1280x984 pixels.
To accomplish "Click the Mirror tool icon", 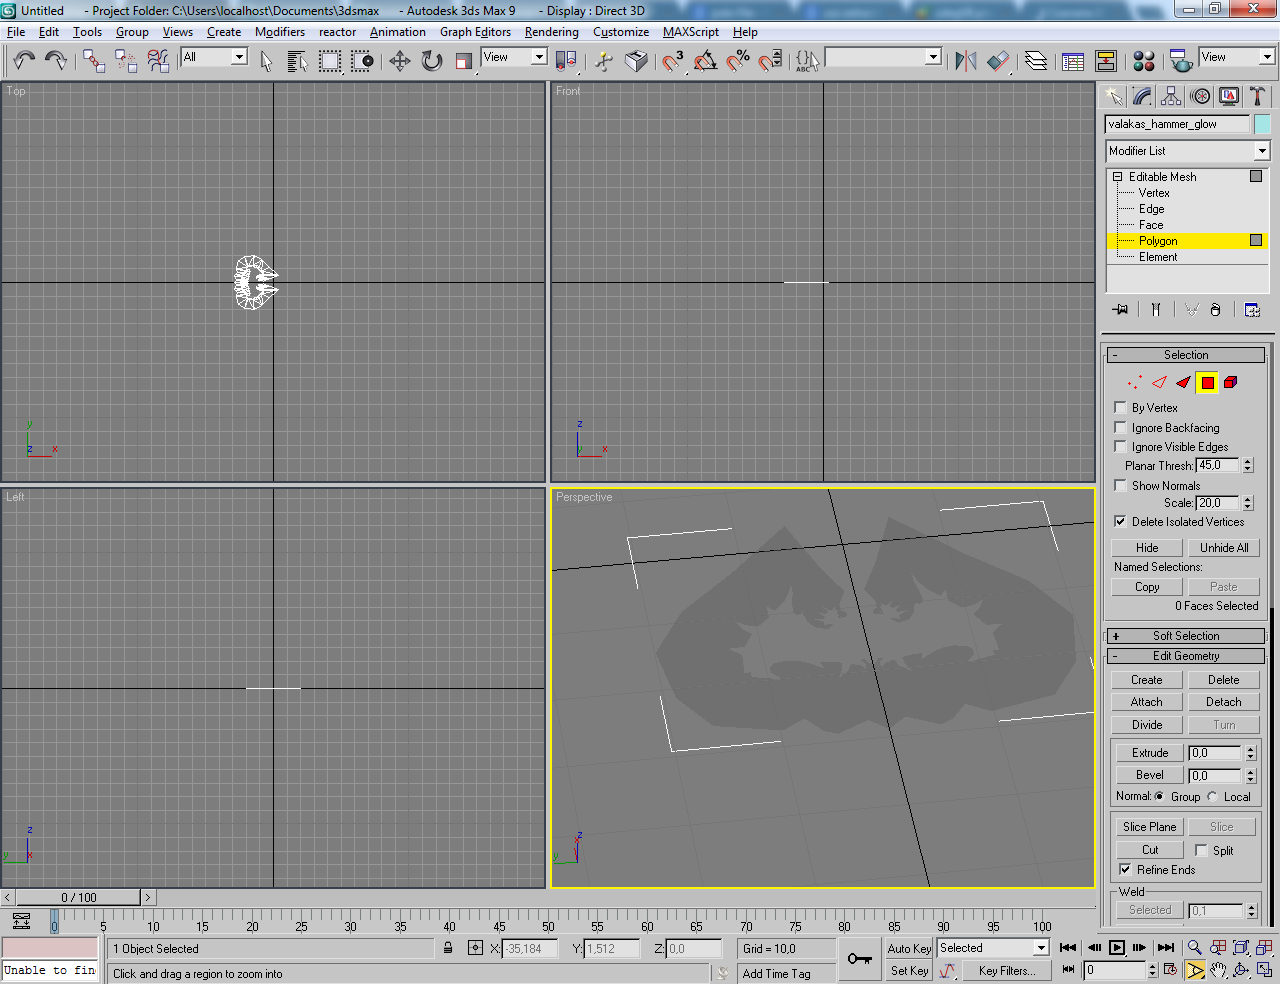I will 965,61.
